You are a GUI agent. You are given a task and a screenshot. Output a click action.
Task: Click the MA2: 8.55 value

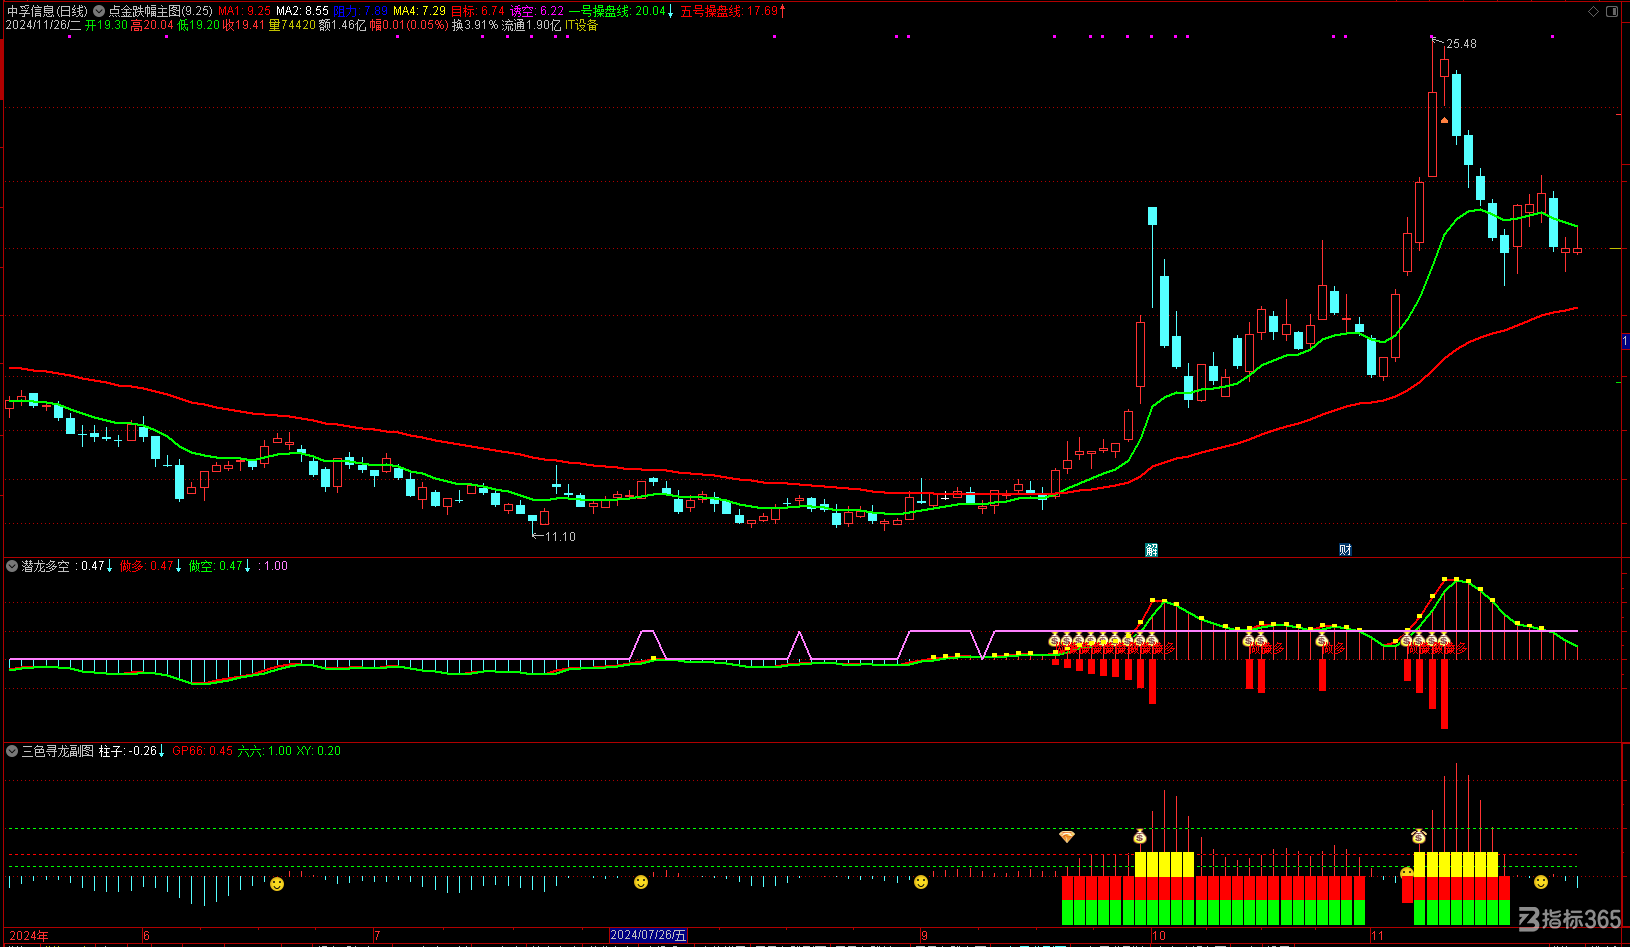pyautogui.click(x=302, y=11)
